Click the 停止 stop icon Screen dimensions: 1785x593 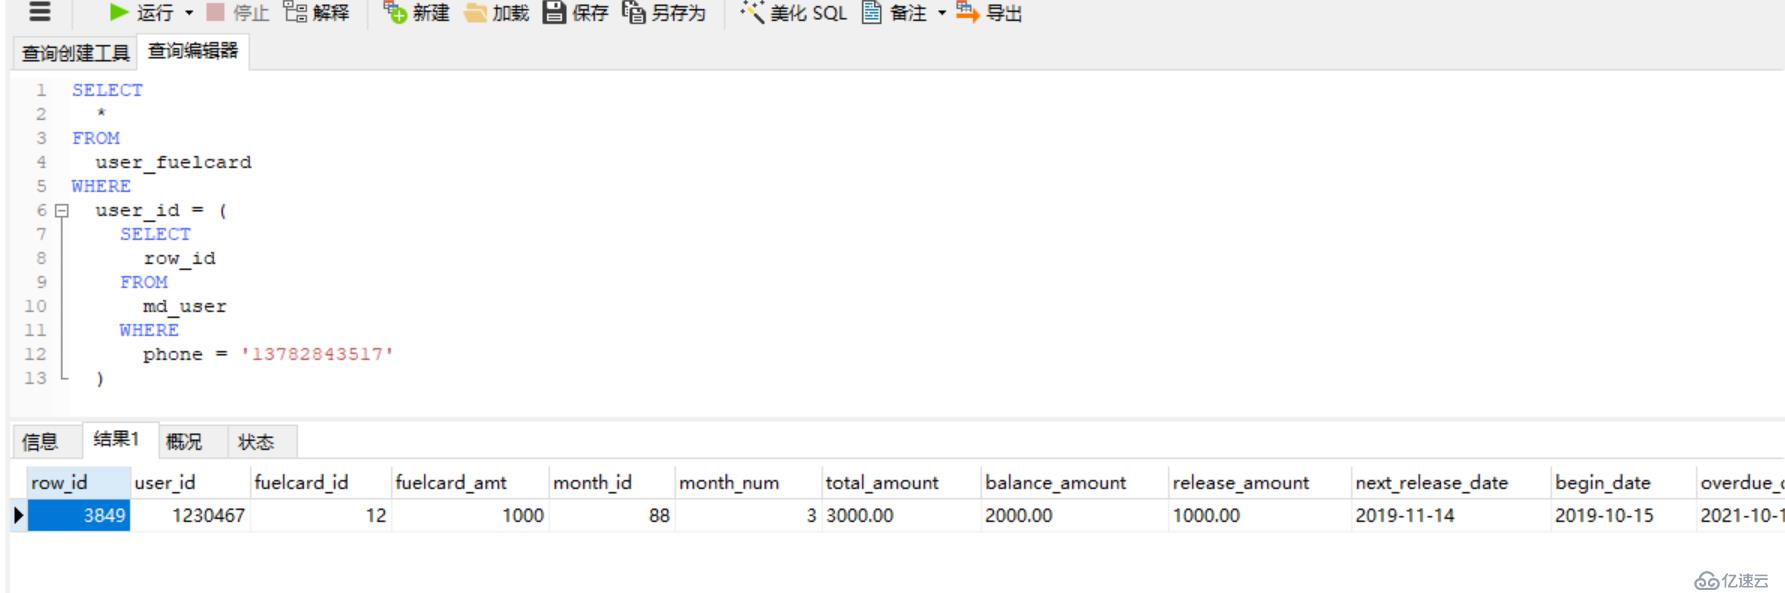[x=215, y=12]
